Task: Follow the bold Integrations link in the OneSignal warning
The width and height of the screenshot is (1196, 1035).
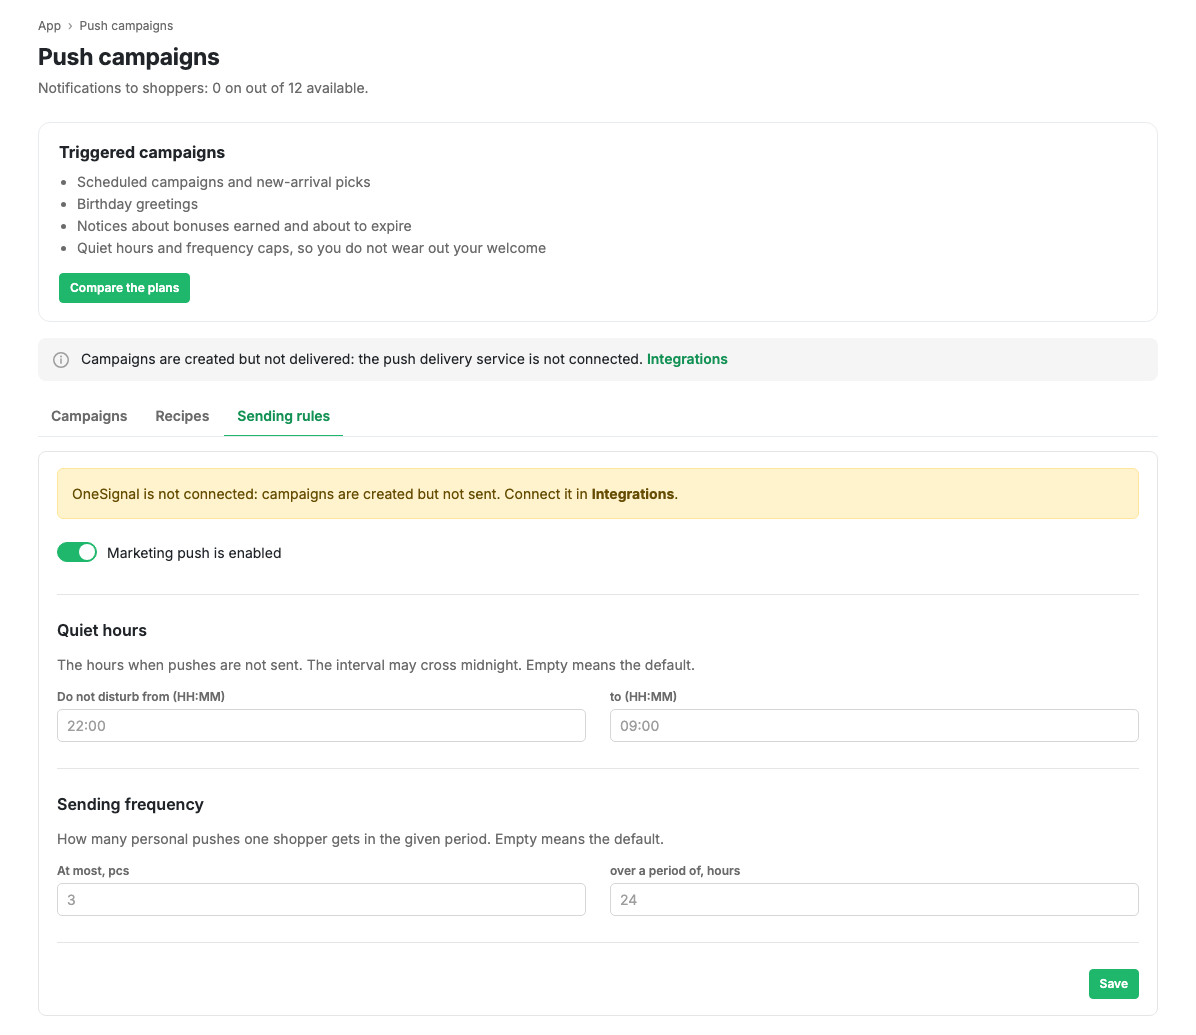Action: [x=632, y=494]
